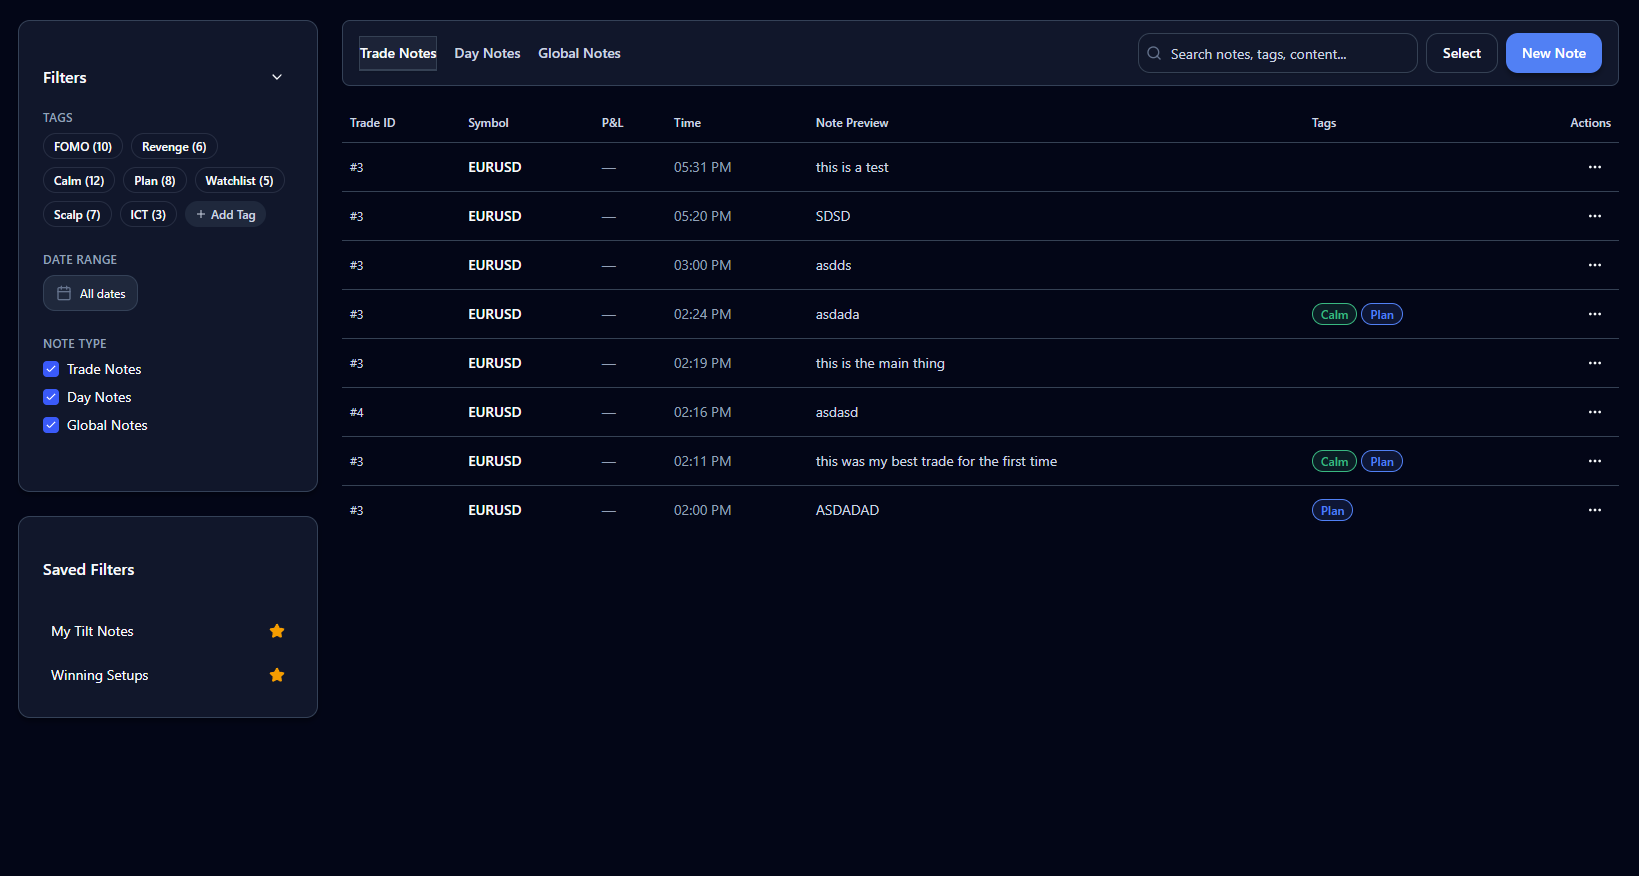
Task: Click Plan tag on 02:11 PM row
Action: (1382, 461)
